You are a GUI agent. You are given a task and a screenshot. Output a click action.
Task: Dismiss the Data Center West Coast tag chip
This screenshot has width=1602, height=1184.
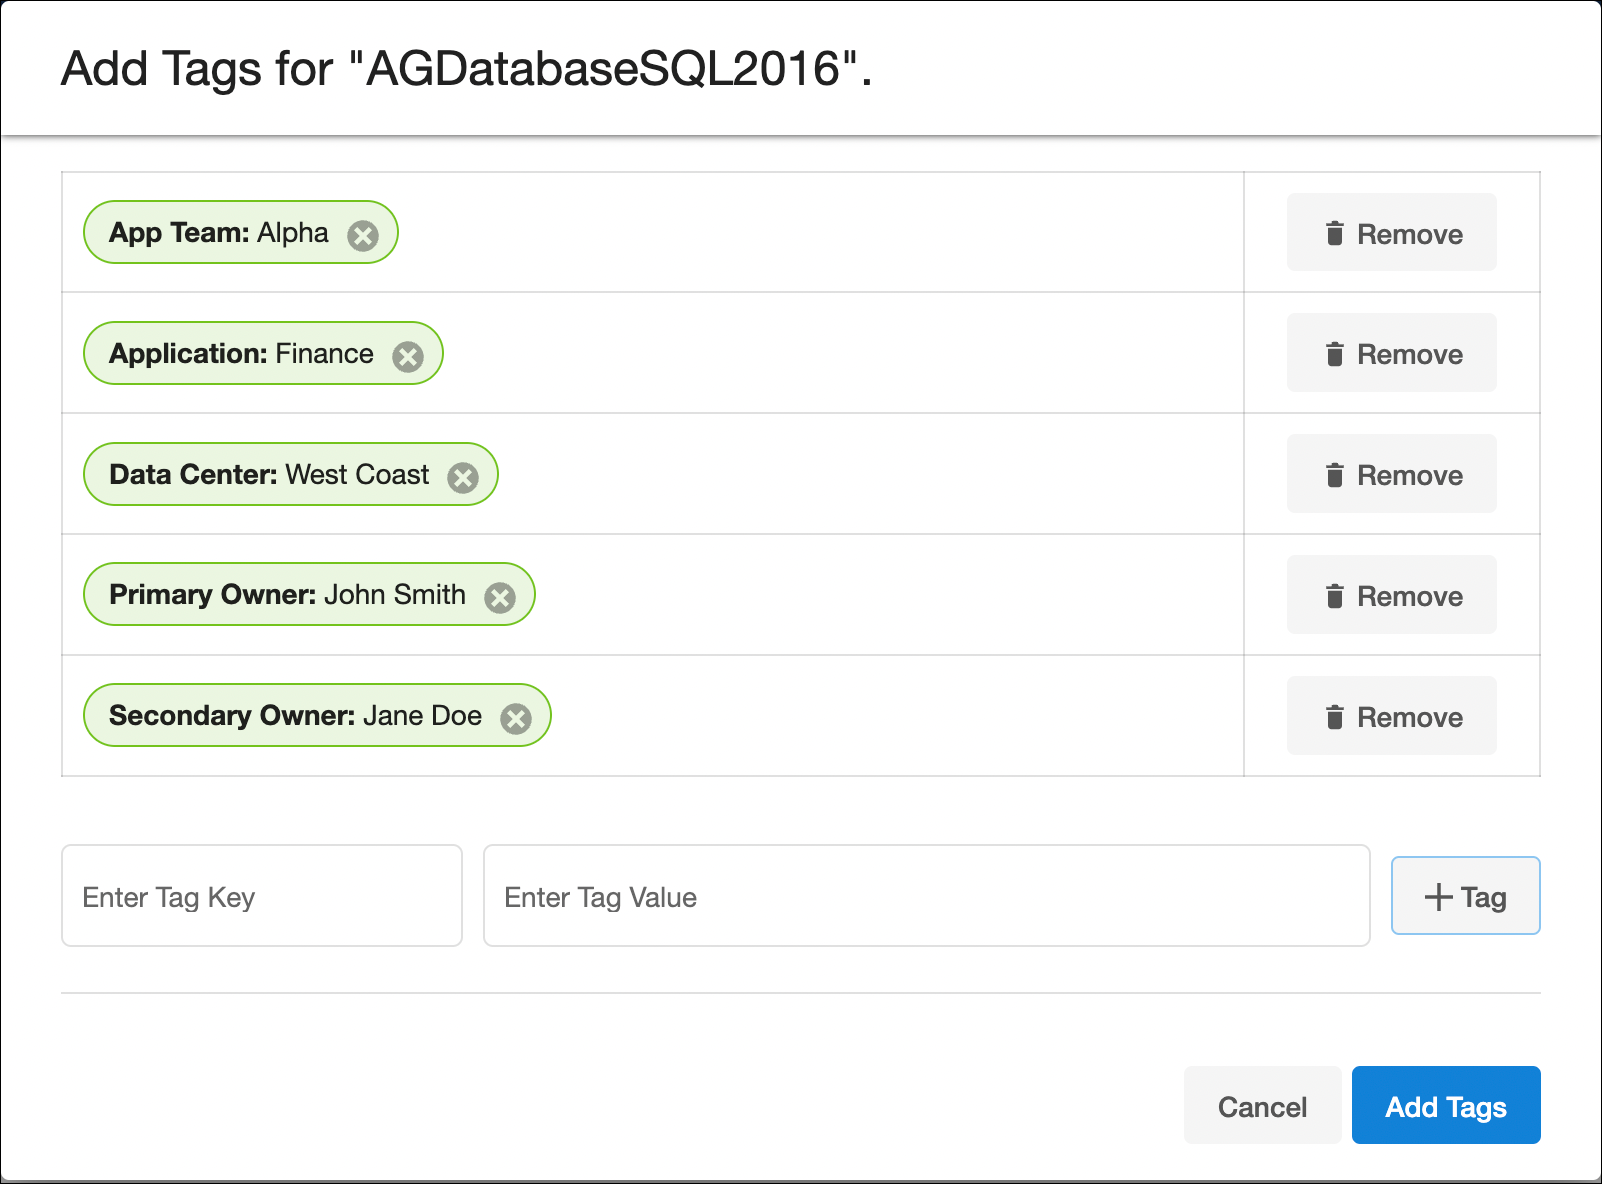[462, 478]
